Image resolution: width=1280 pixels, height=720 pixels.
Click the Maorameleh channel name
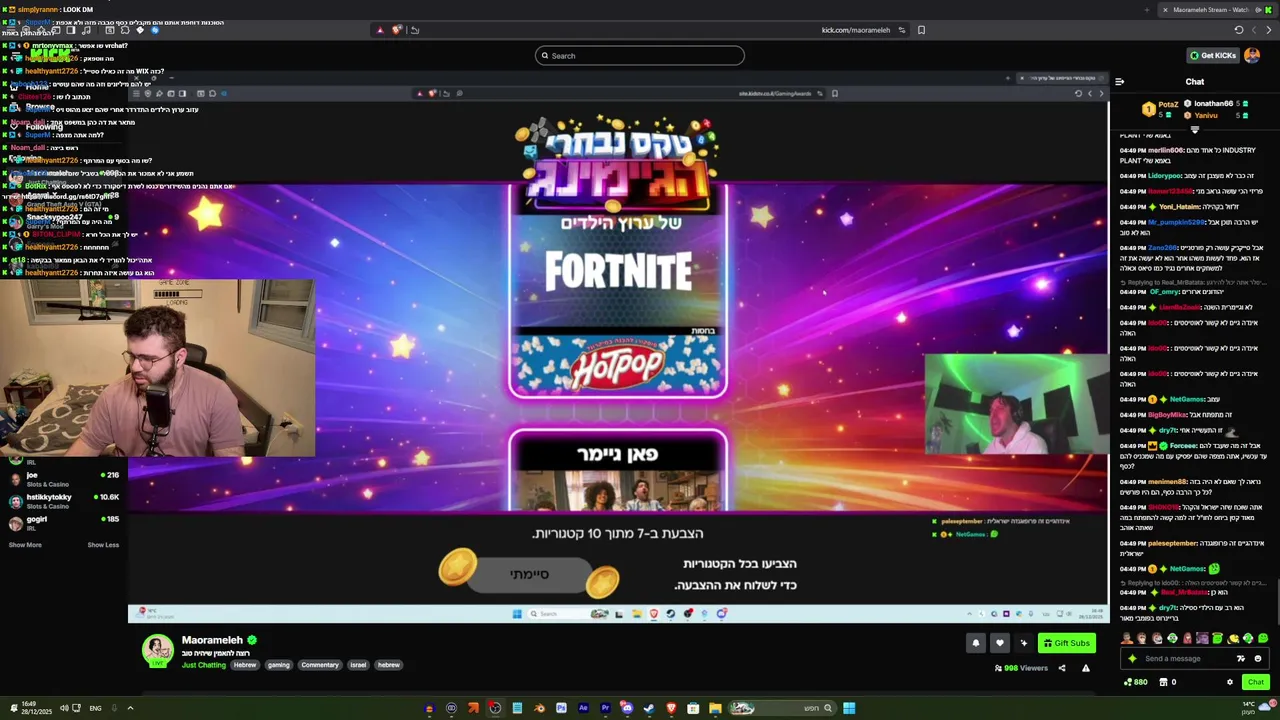pyautogui.click(x=212, y=640)
